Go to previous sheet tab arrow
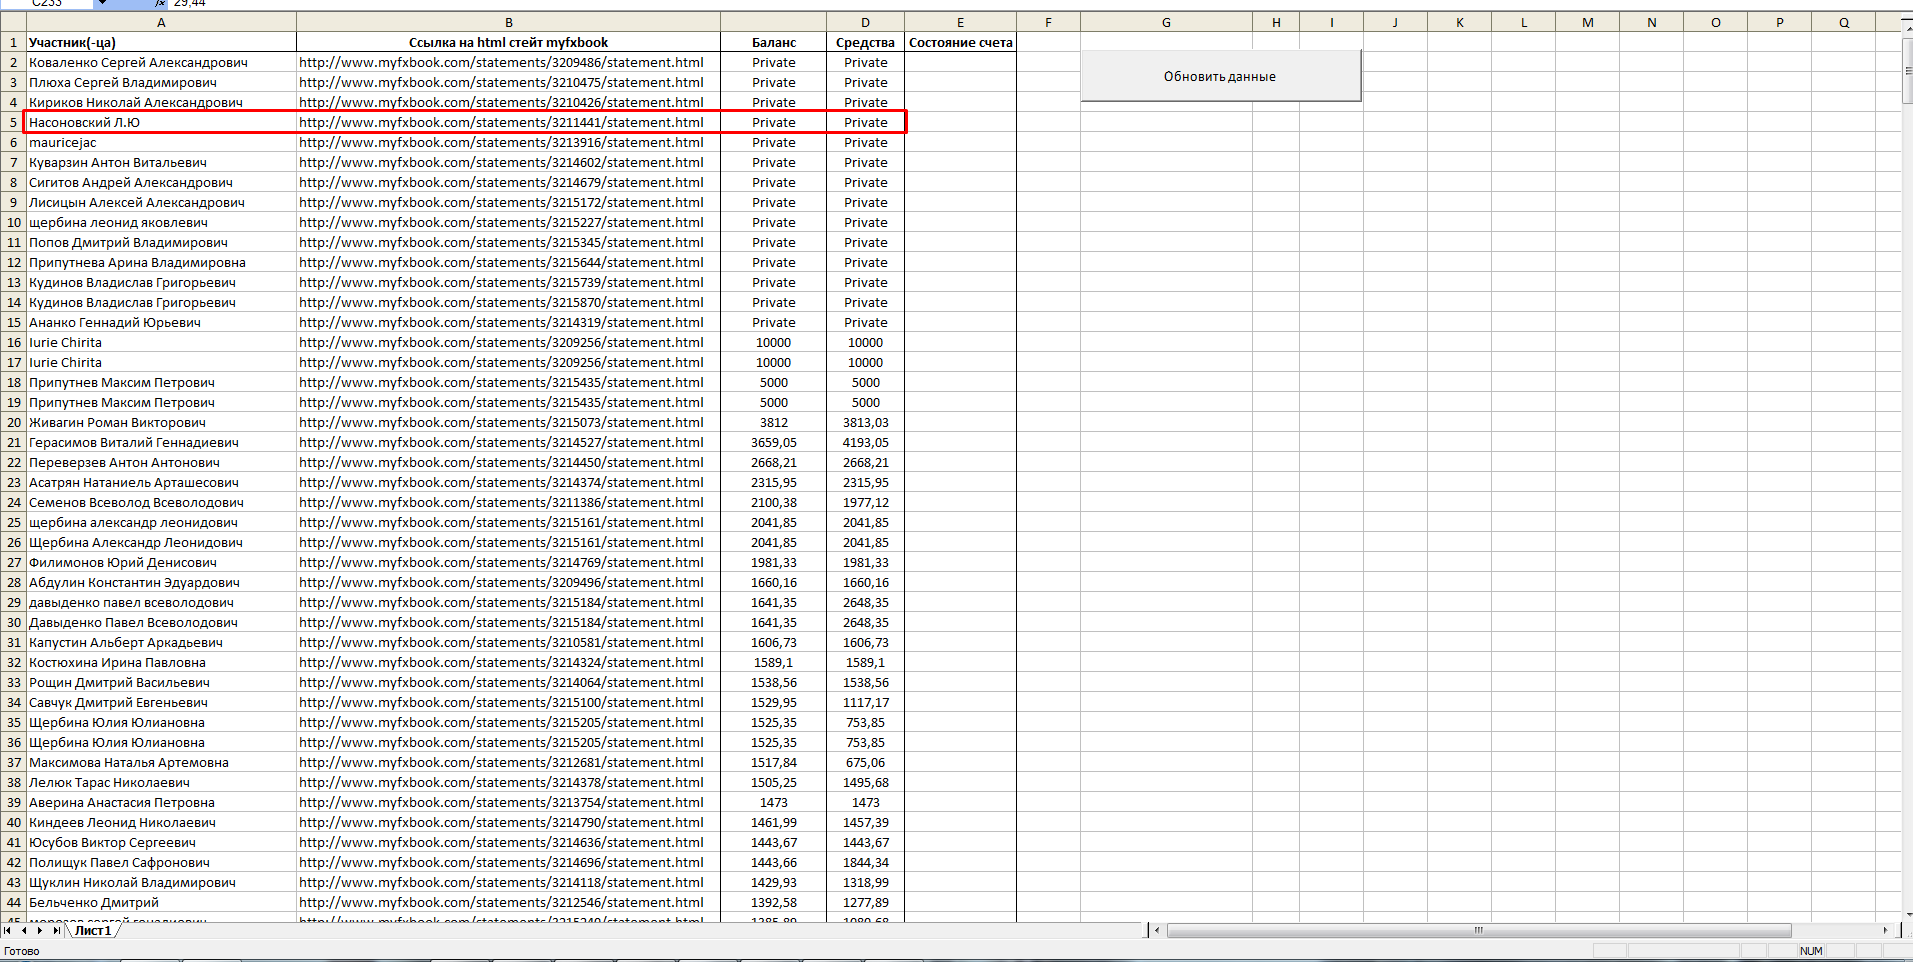This screenshot has height=962, width=1913. [24, 930]
